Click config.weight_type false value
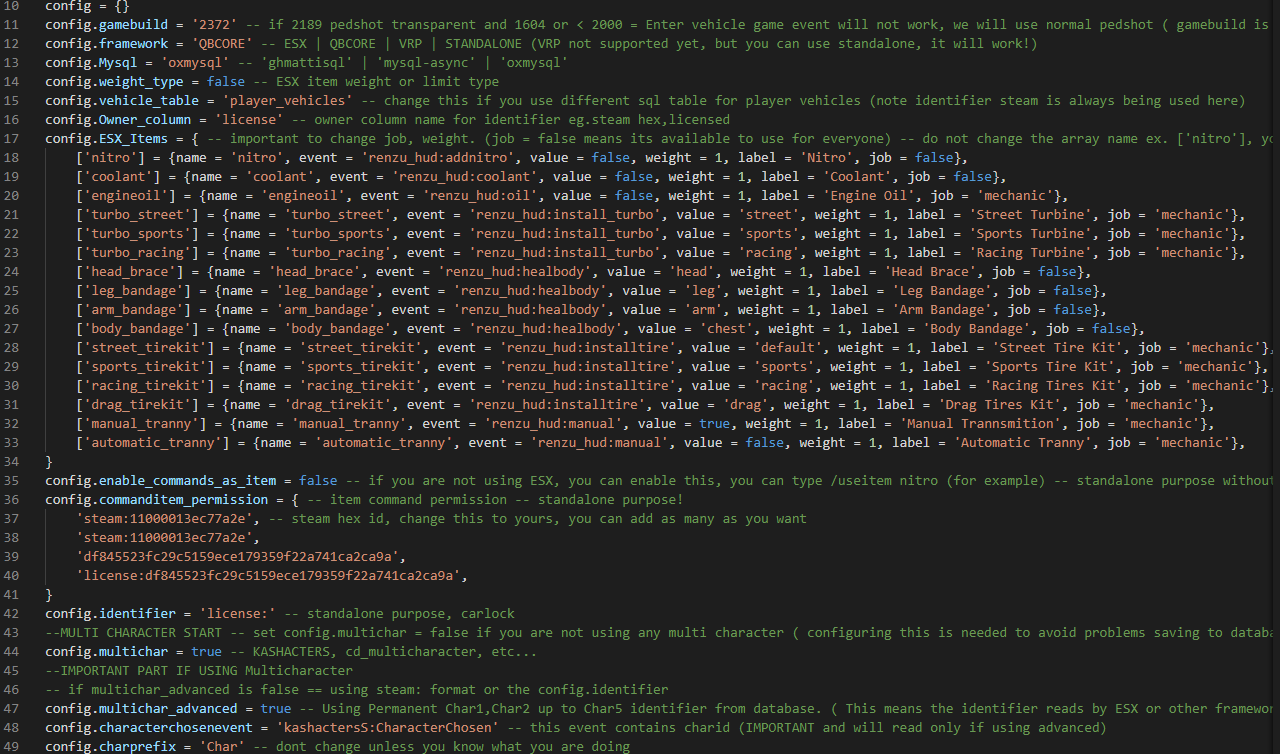The image size is (1280, 754). coord(225,82)
